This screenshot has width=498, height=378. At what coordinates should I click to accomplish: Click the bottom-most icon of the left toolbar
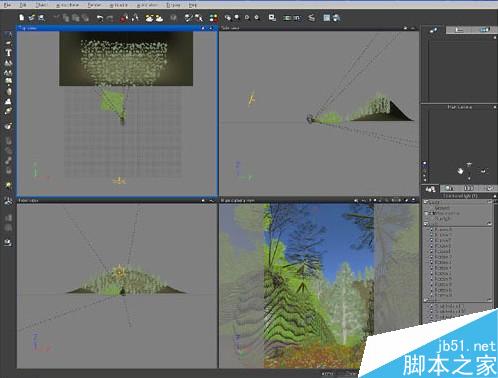[x=8, y=242]
